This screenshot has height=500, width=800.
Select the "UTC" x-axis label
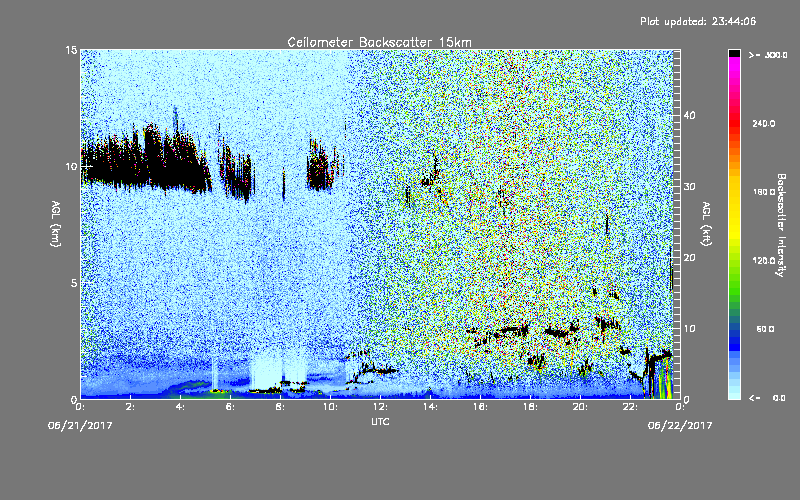(x=380, y=421)
